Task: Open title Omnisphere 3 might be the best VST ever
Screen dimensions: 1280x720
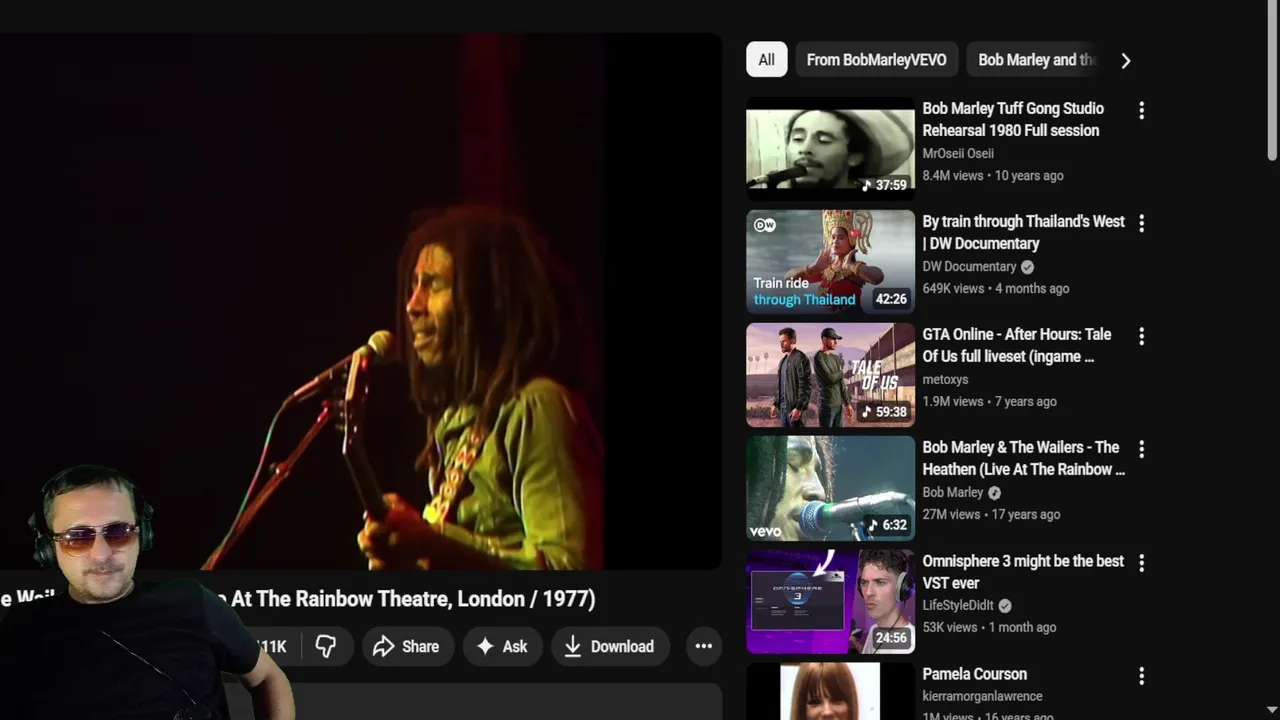Action: coord(1023,572)
